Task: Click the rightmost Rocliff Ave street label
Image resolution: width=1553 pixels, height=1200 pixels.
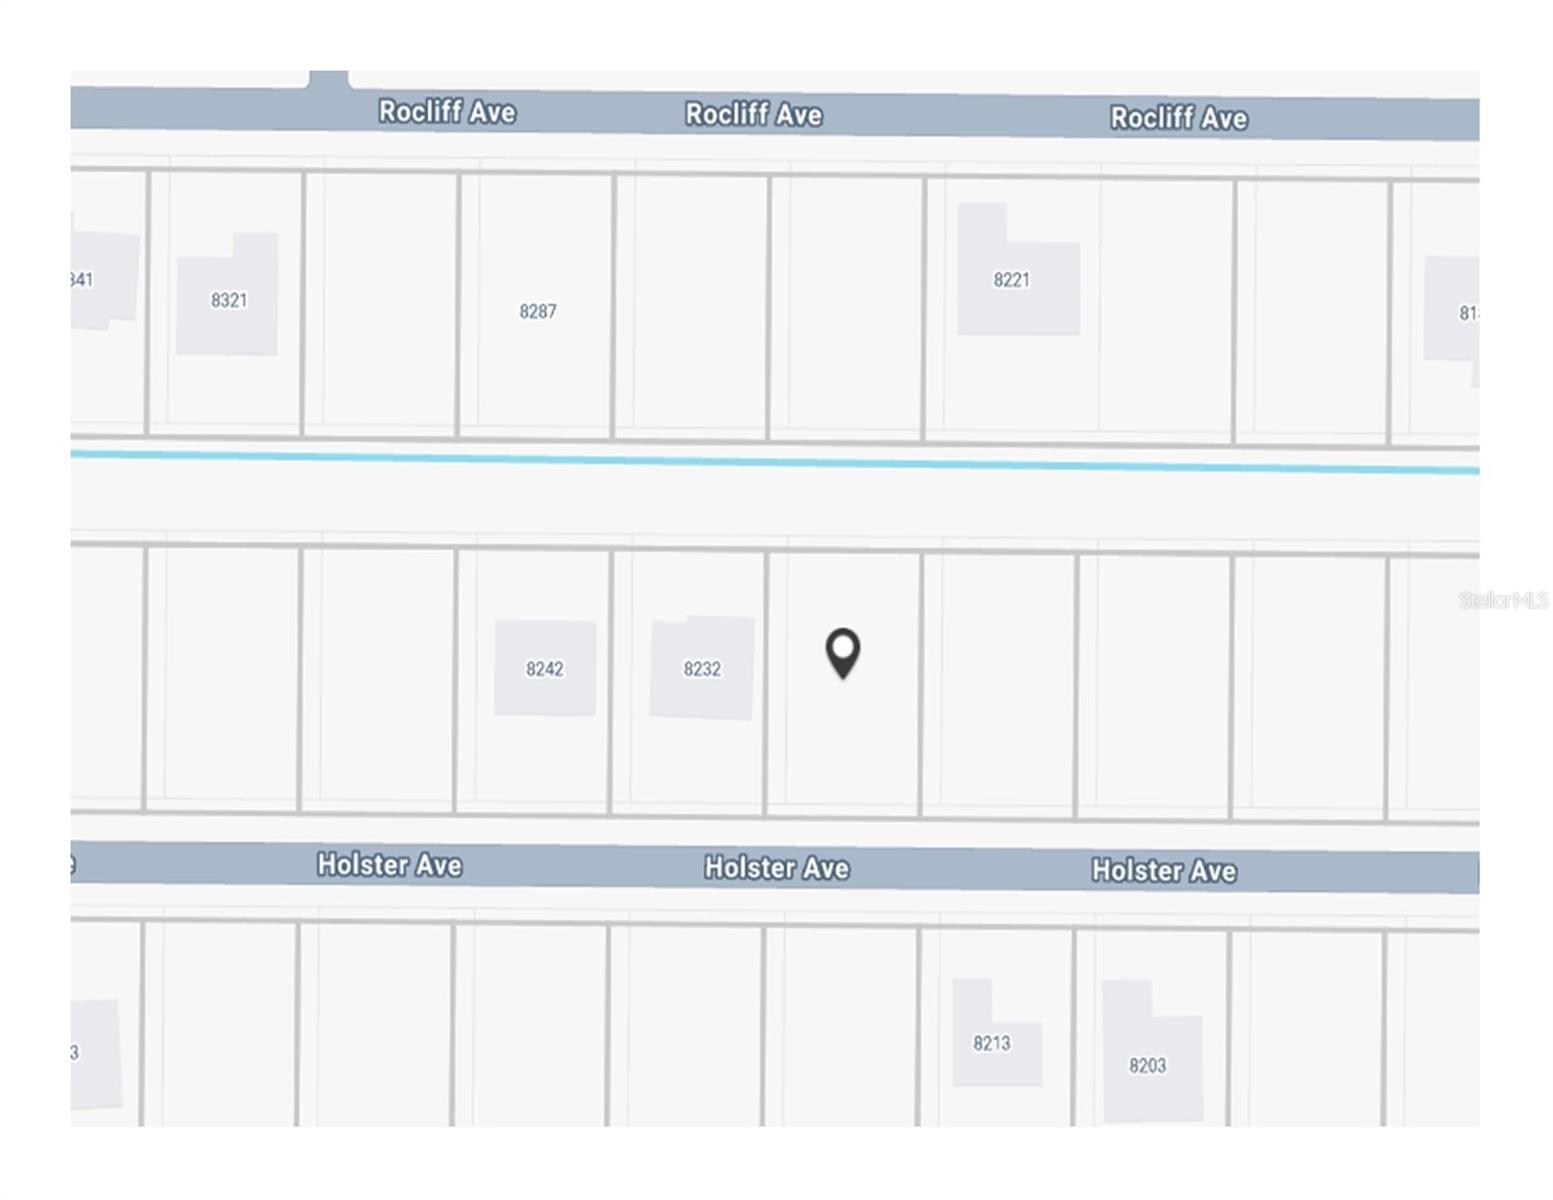Action: [x=1179, y=118]
